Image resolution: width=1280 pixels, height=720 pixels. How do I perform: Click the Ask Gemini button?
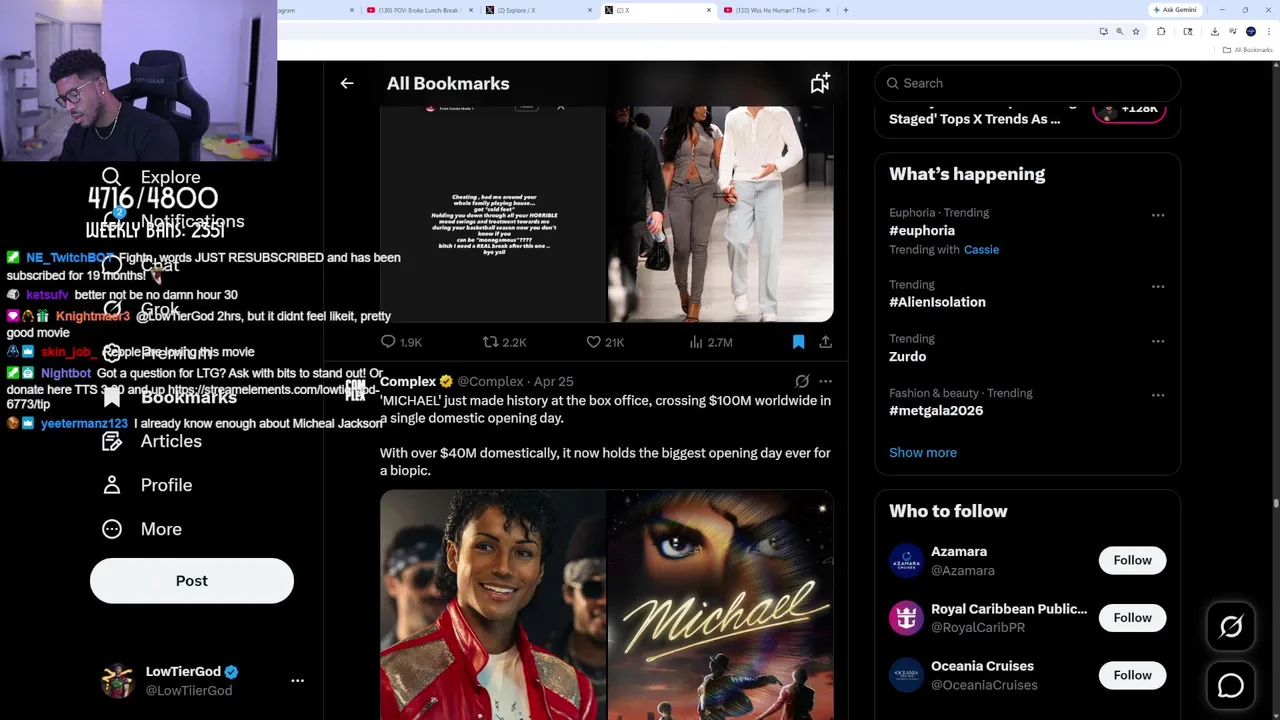tap(1175, 10)
